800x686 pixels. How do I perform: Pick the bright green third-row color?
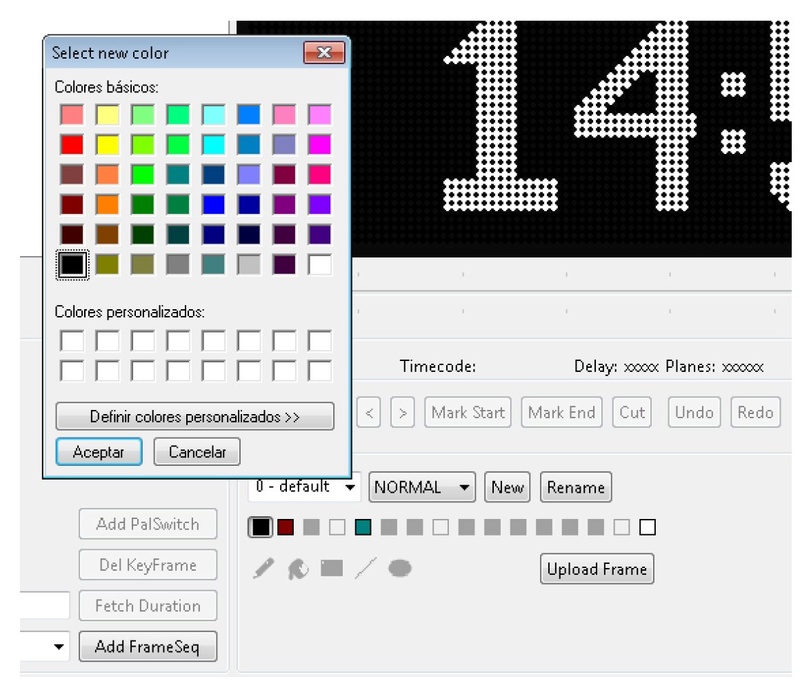click(143, 174)
